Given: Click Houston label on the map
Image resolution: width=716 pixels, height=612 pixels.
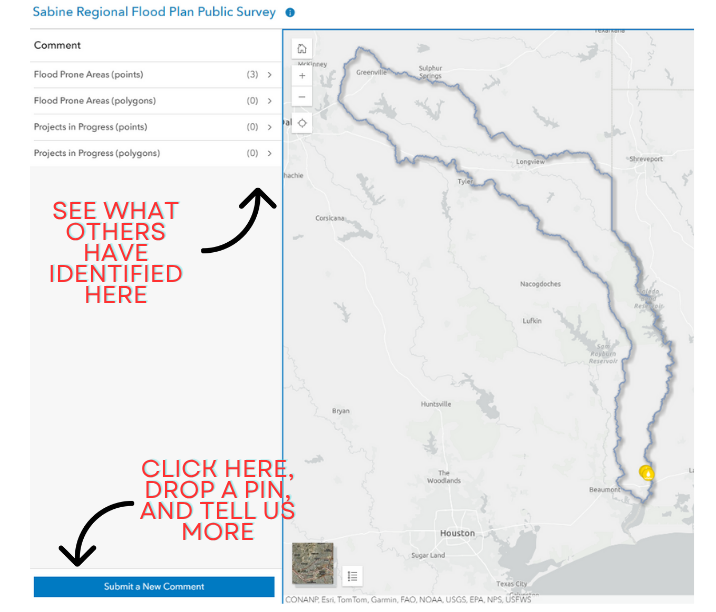Looking at the screenshot, I should tap(457, 533).
